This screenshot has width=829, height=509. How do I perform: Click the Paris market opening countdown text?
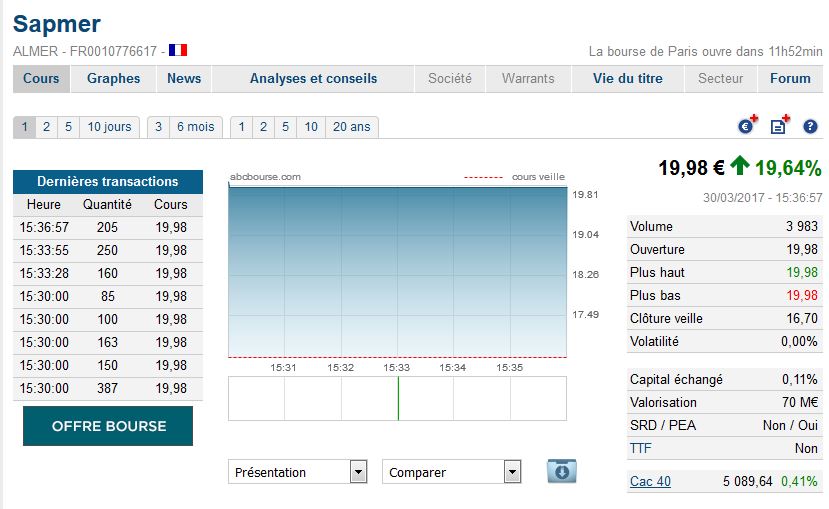(x=705, y=51)
